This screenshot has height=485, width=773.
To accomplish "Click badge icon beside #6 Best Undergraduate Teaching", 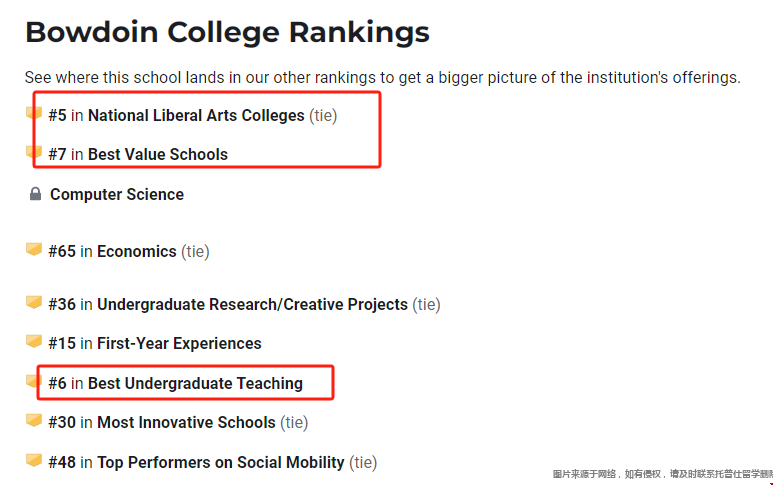I will (34, 381).
